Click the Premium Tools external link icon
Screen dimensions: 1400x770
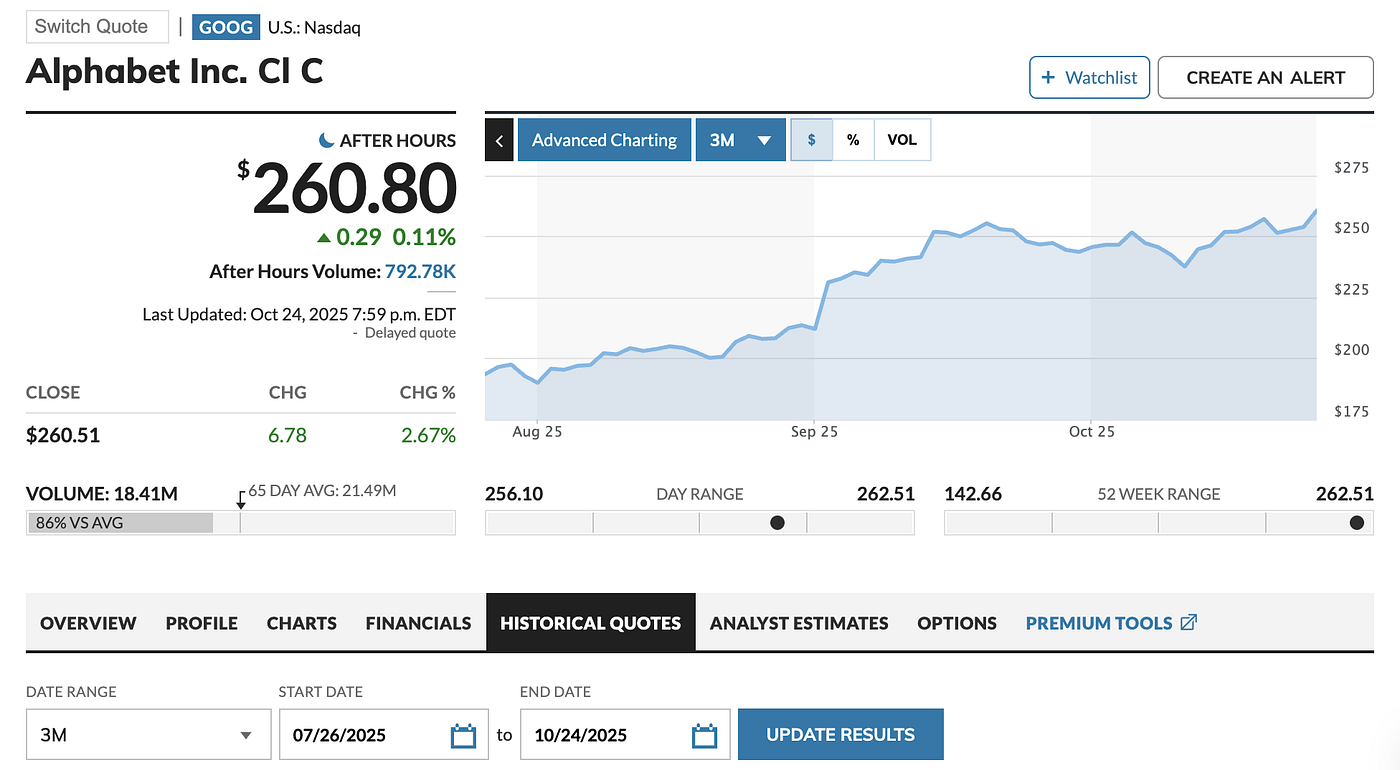[1188, 621]
